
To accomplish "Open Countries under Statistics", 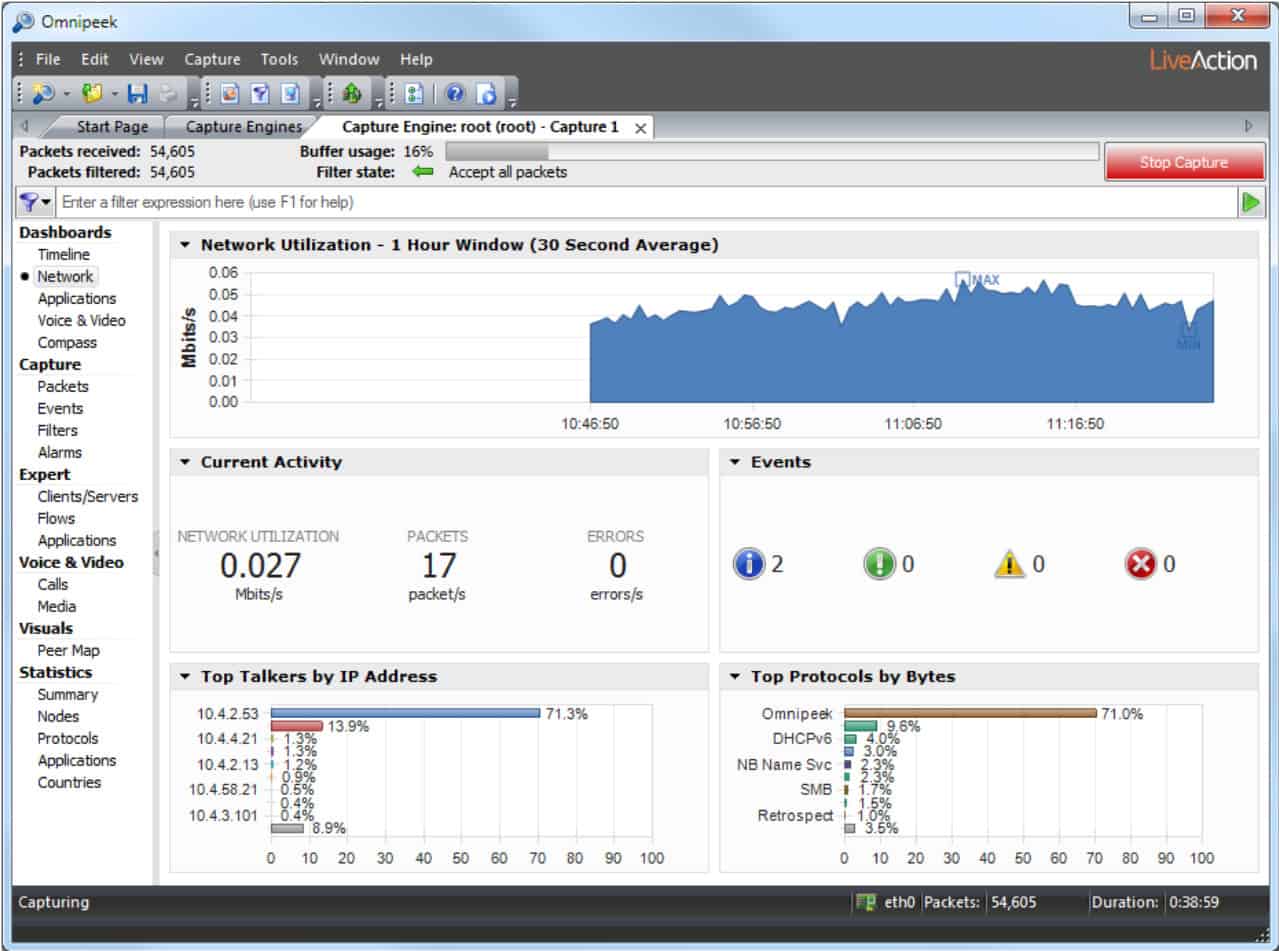I will click(x=69, y=783).
